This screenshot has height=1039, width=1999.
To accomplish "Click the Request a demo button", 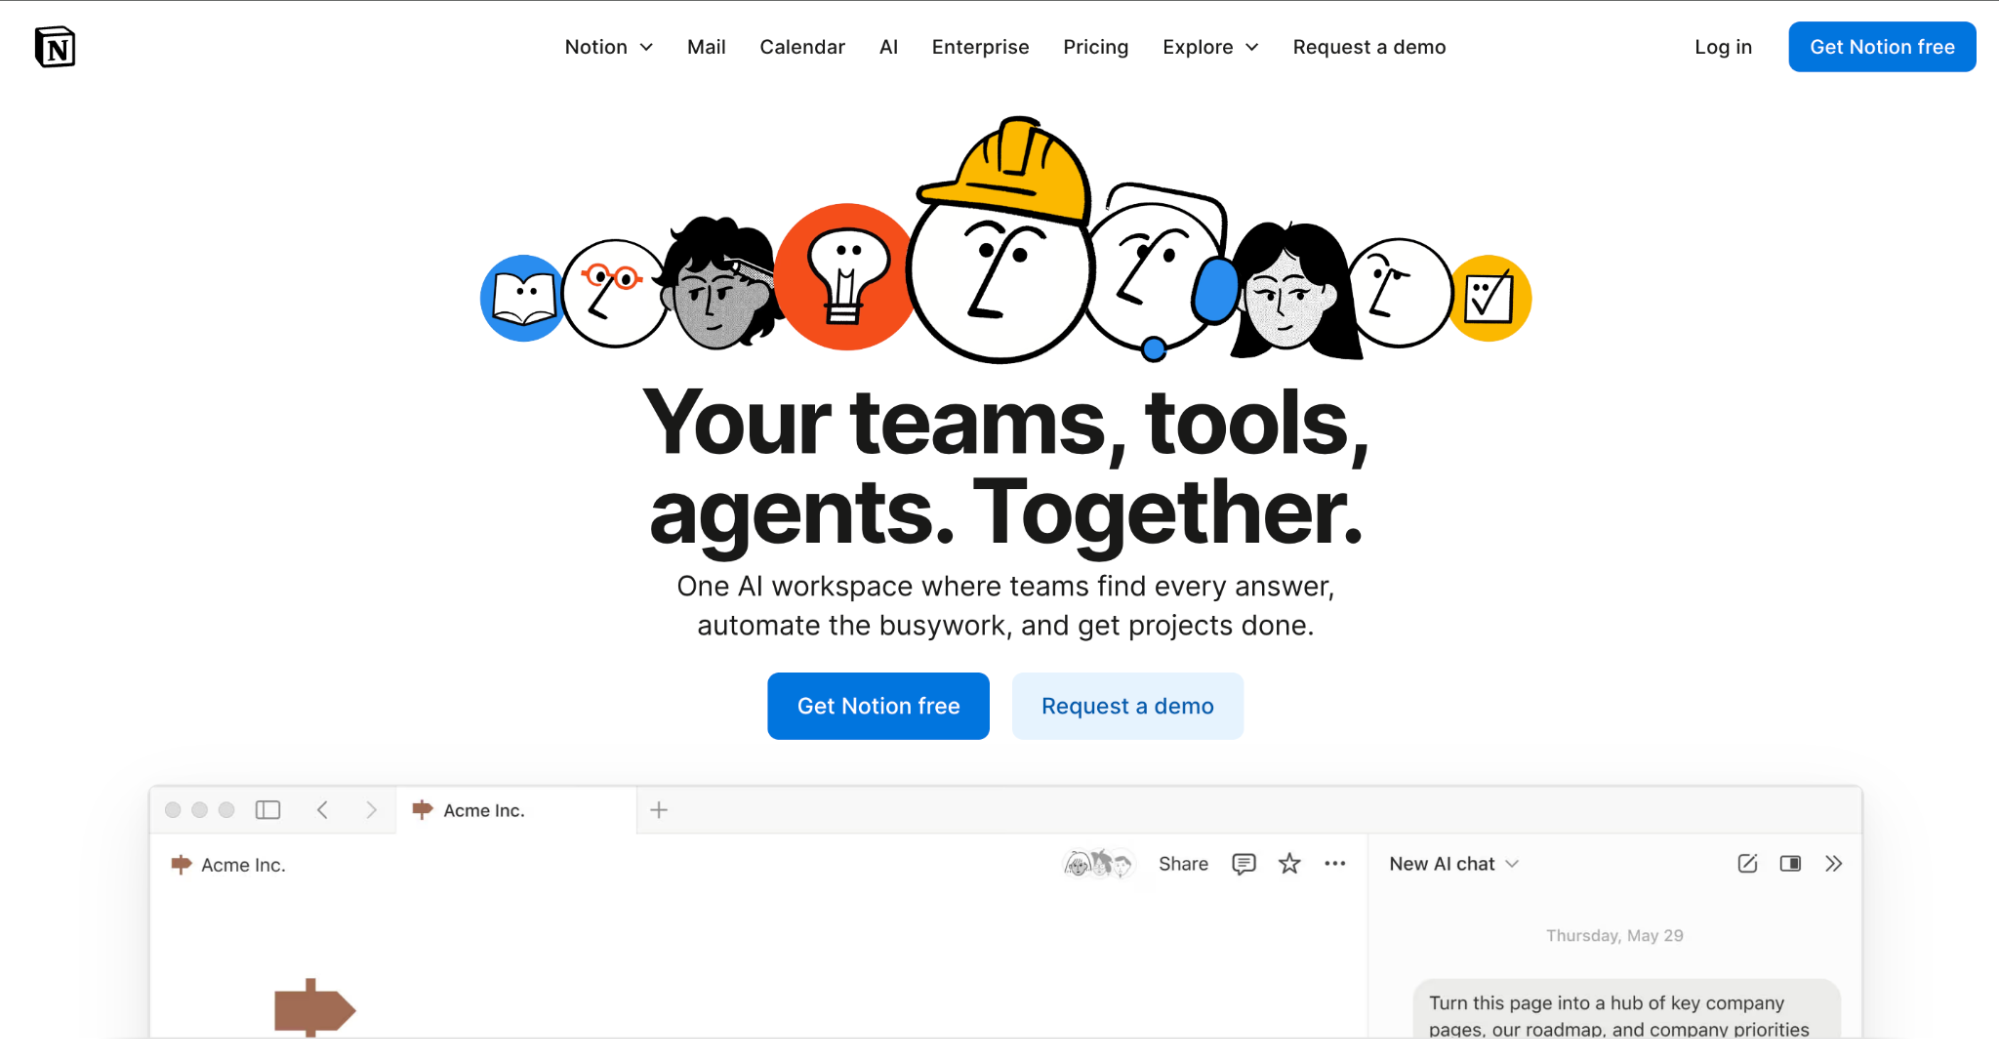I will [x=1127, y=705].
